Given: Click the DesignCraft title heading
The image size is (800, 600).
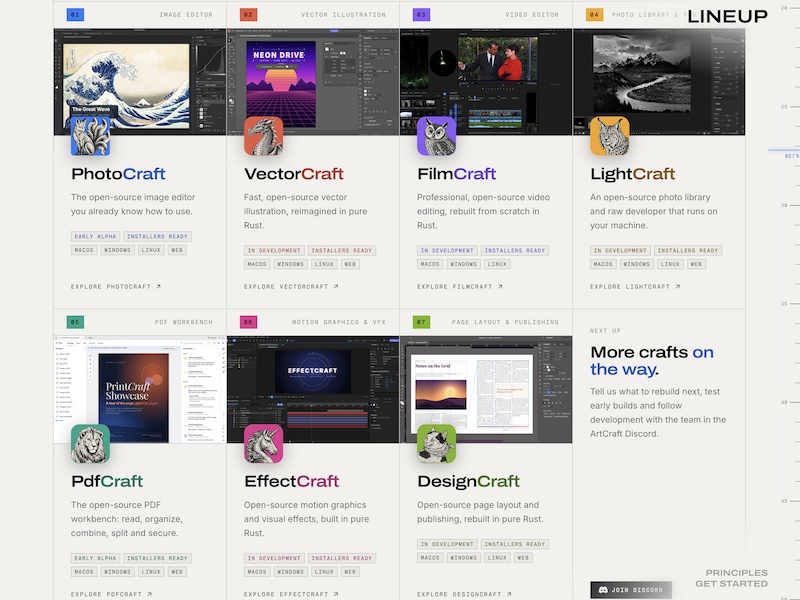Looking at the screenshot, I should point(468,481).
